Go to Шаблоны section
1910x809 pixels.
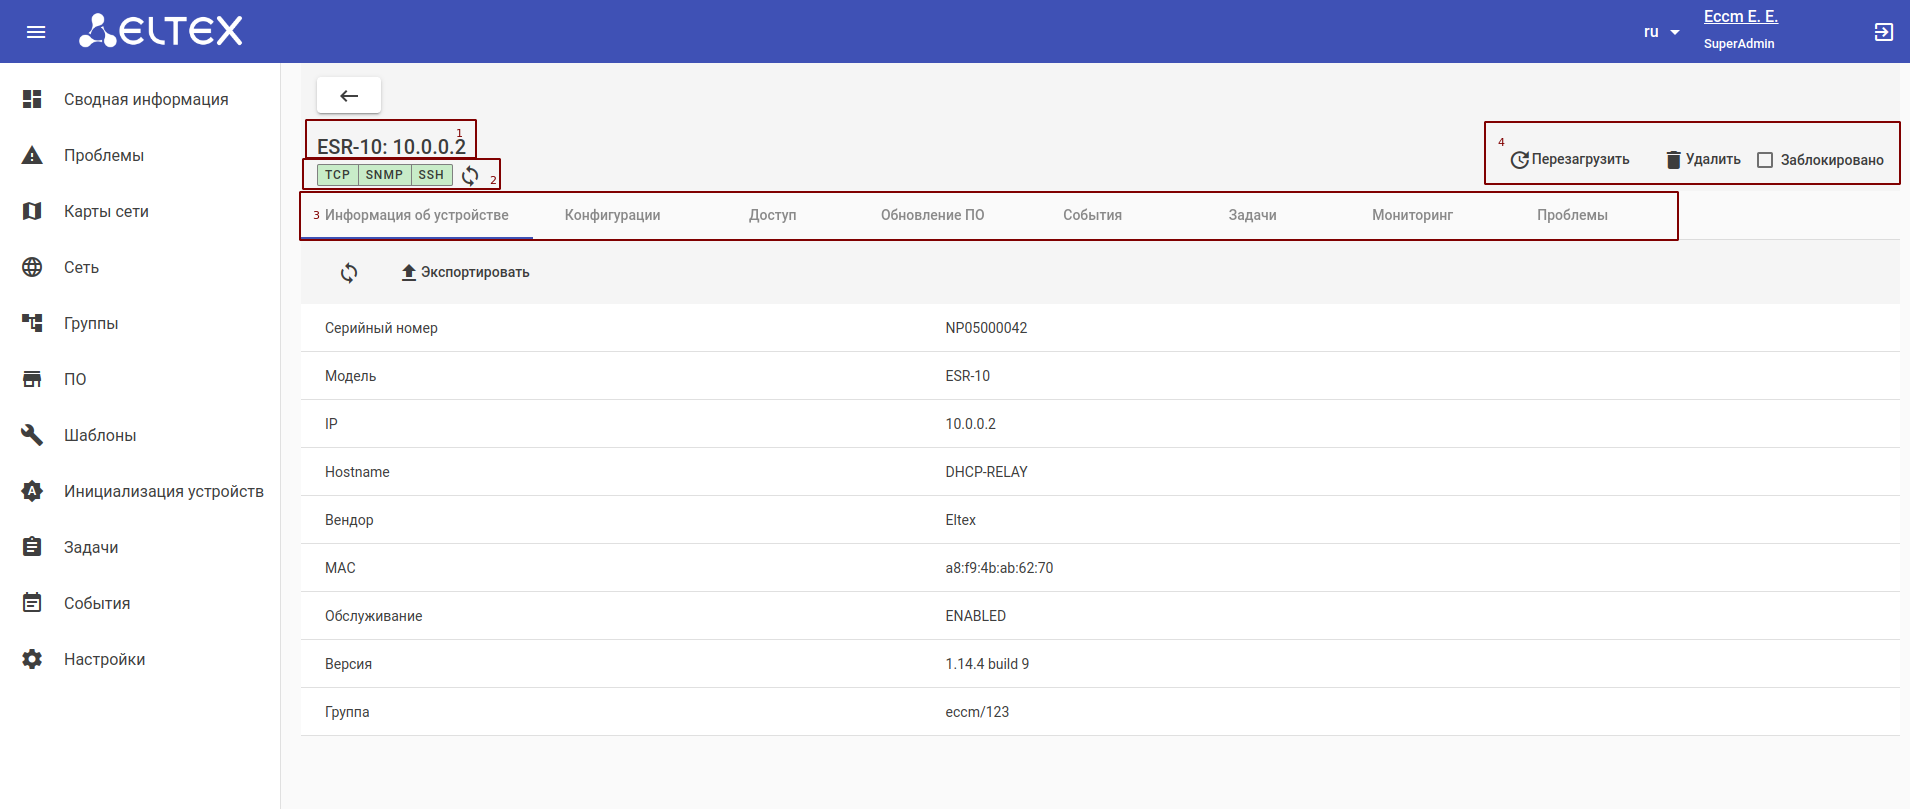(x=100, y=435)
